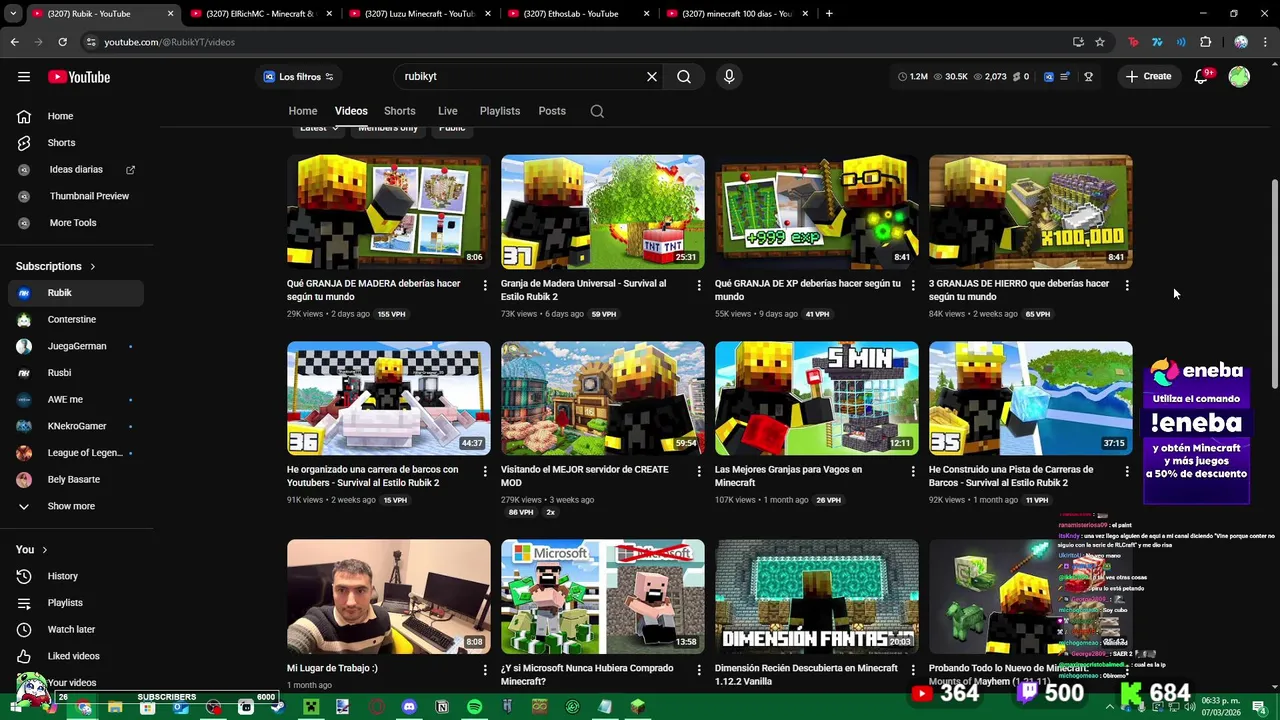Viewport: 1280px width, 720px height.
Task: Open the notifications bell
Action: (1202, 76)
